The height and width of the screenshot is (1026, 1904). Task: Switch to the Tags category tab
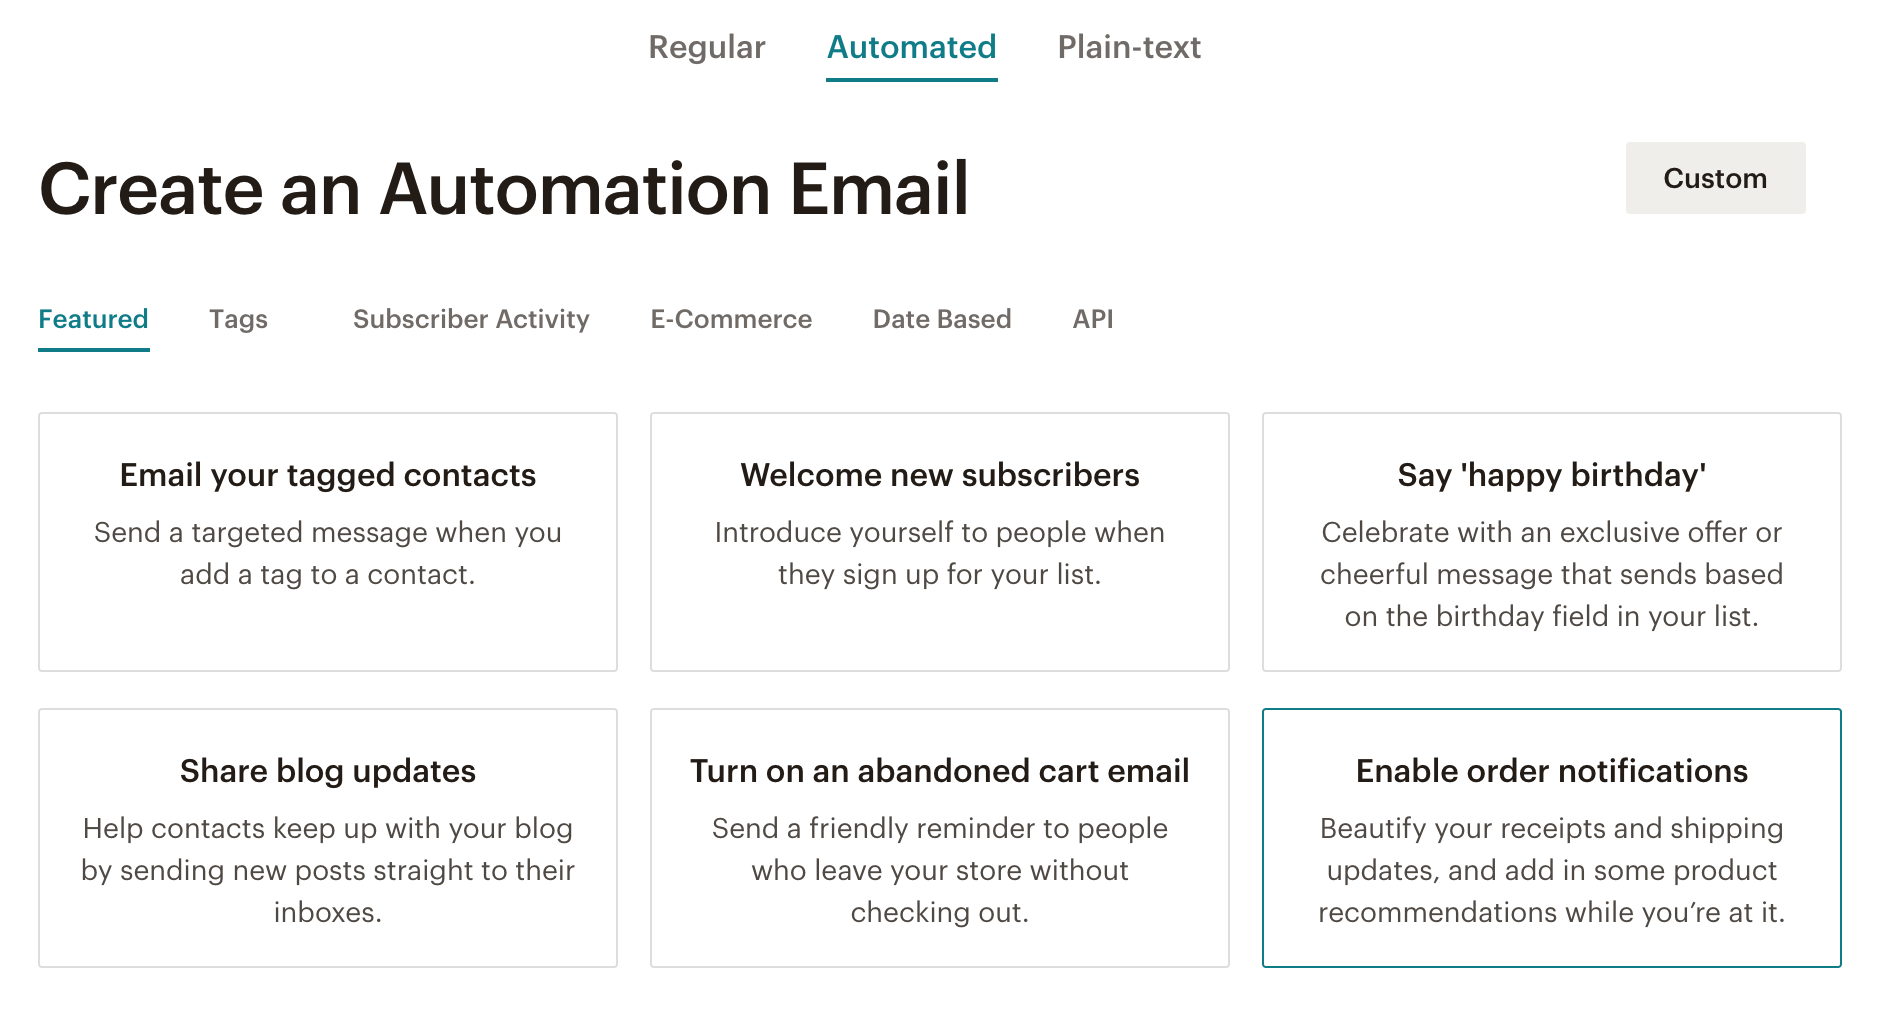coord(237,319)
